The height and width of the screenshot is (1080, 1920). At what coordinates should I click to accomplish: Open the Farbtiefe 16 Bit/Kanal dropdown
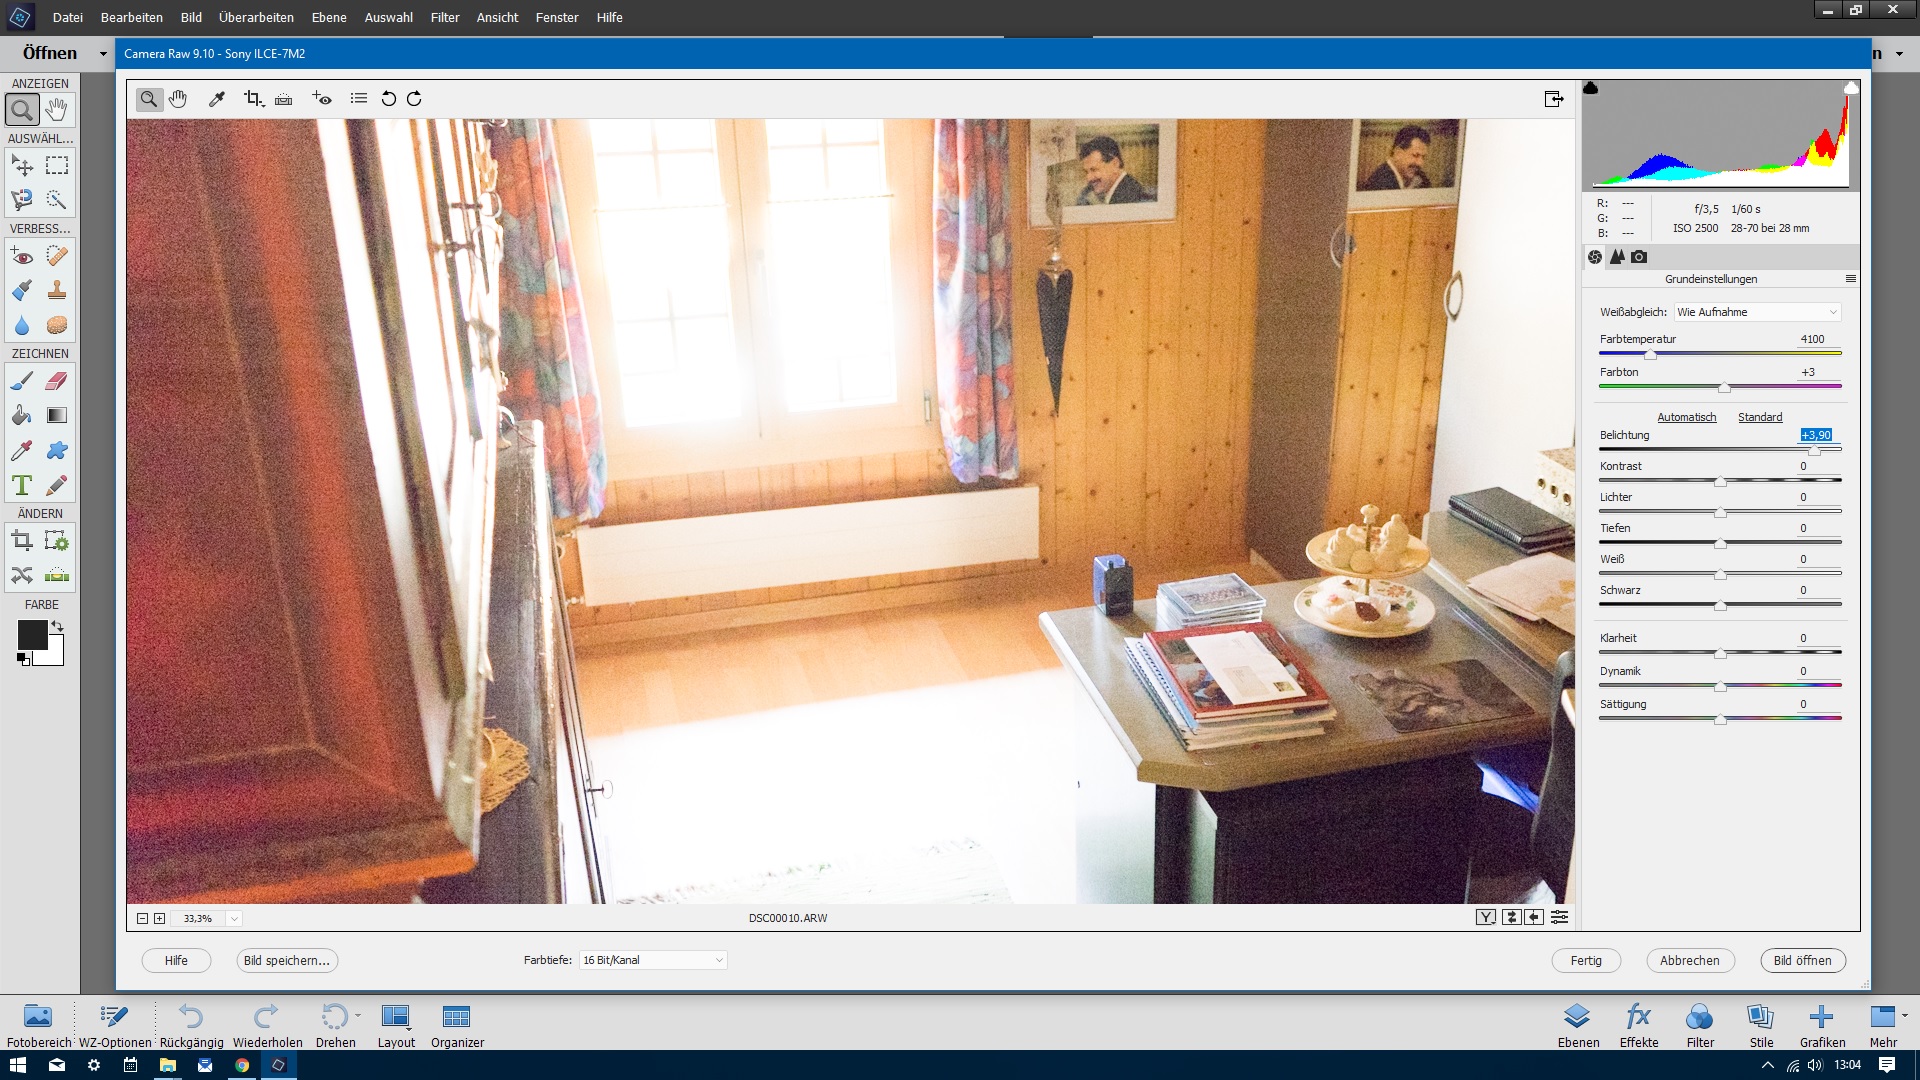(x=652, y=960)
